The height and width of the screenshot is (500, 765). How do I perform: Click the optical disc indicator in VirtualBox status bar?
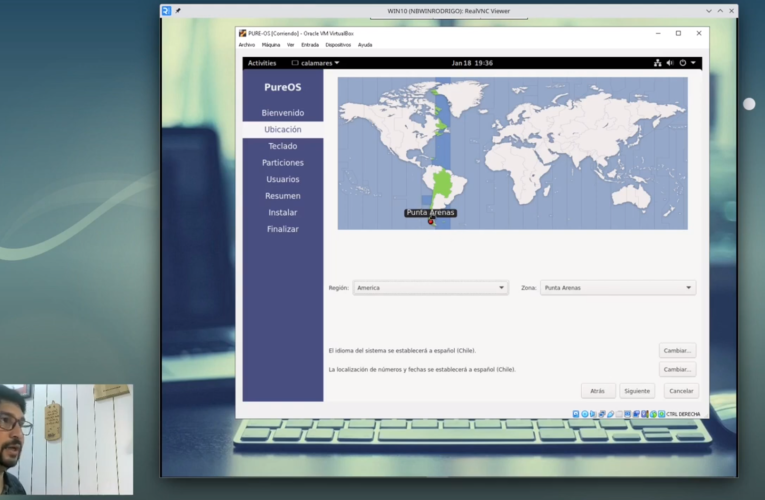coord(584,414)
